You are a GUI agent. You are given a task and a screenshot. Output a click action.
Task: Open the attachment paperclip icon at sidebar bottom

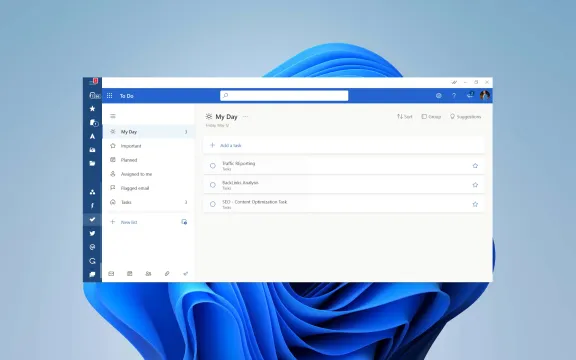tap(167, 274)
